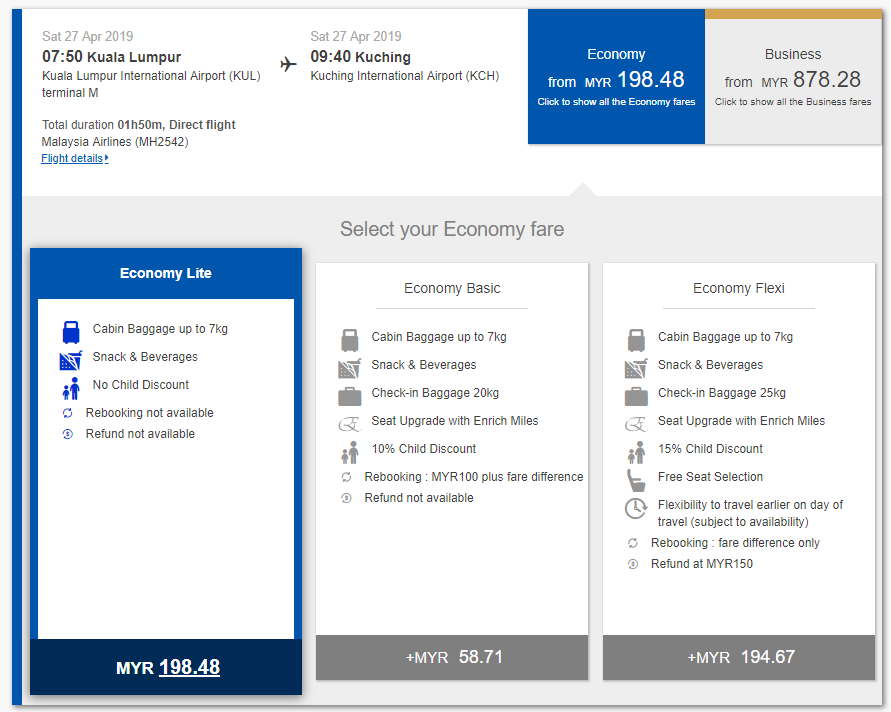Click Economy Flexi clock flexibility icon
891x712 pixels.
click(636, 508)
